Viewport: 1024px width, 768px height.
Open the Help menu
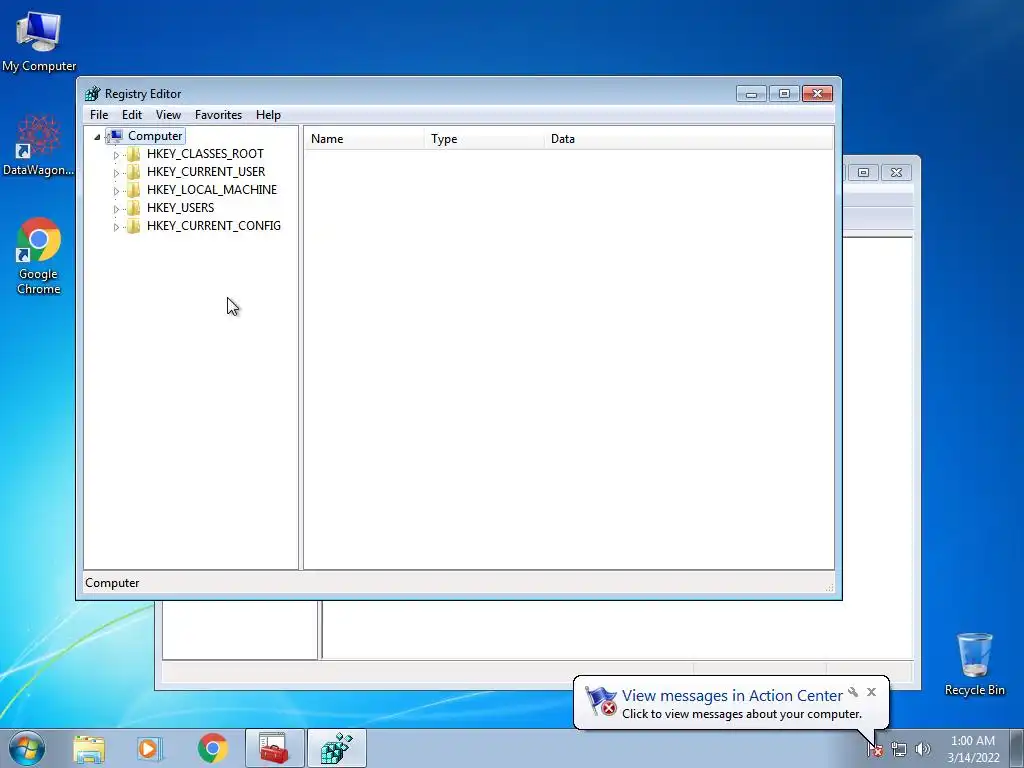268,115
